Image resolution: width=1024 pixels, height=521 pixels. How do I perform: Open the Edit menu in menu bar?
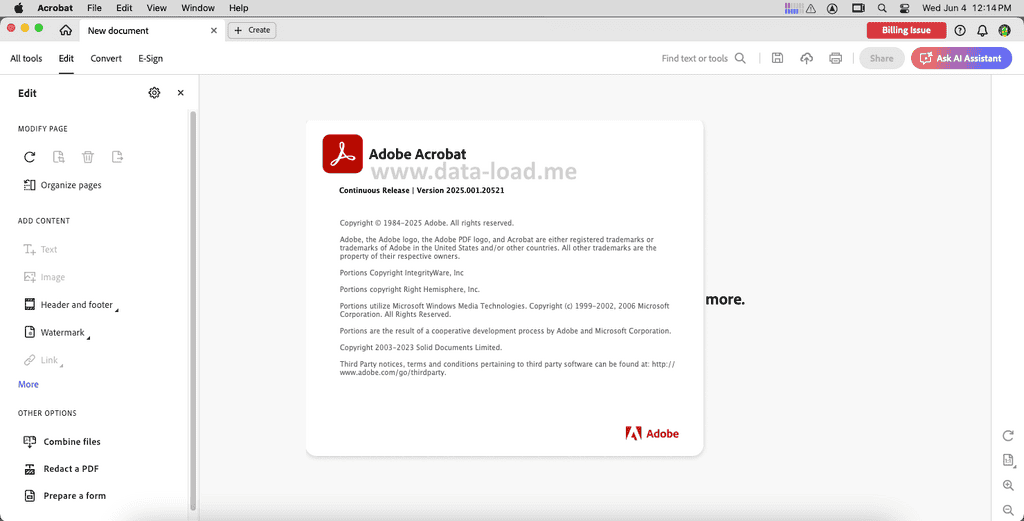click(x=124, y=8)
